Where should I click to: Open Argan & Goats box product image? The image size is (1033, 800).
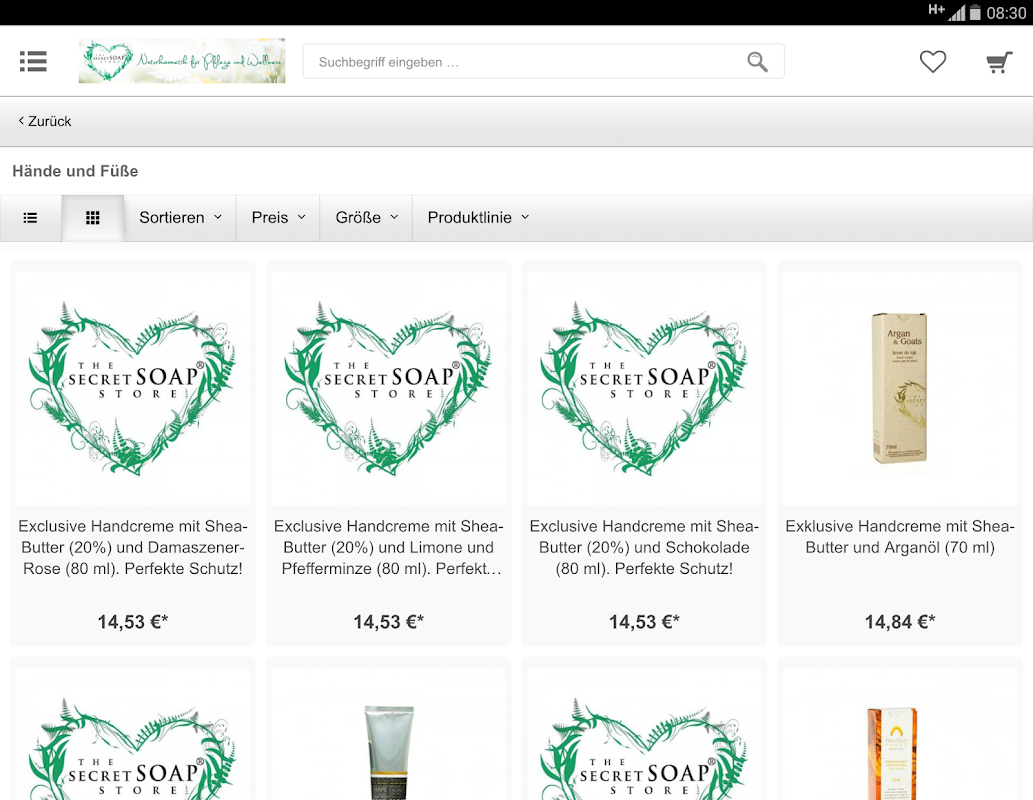(900, 388)
